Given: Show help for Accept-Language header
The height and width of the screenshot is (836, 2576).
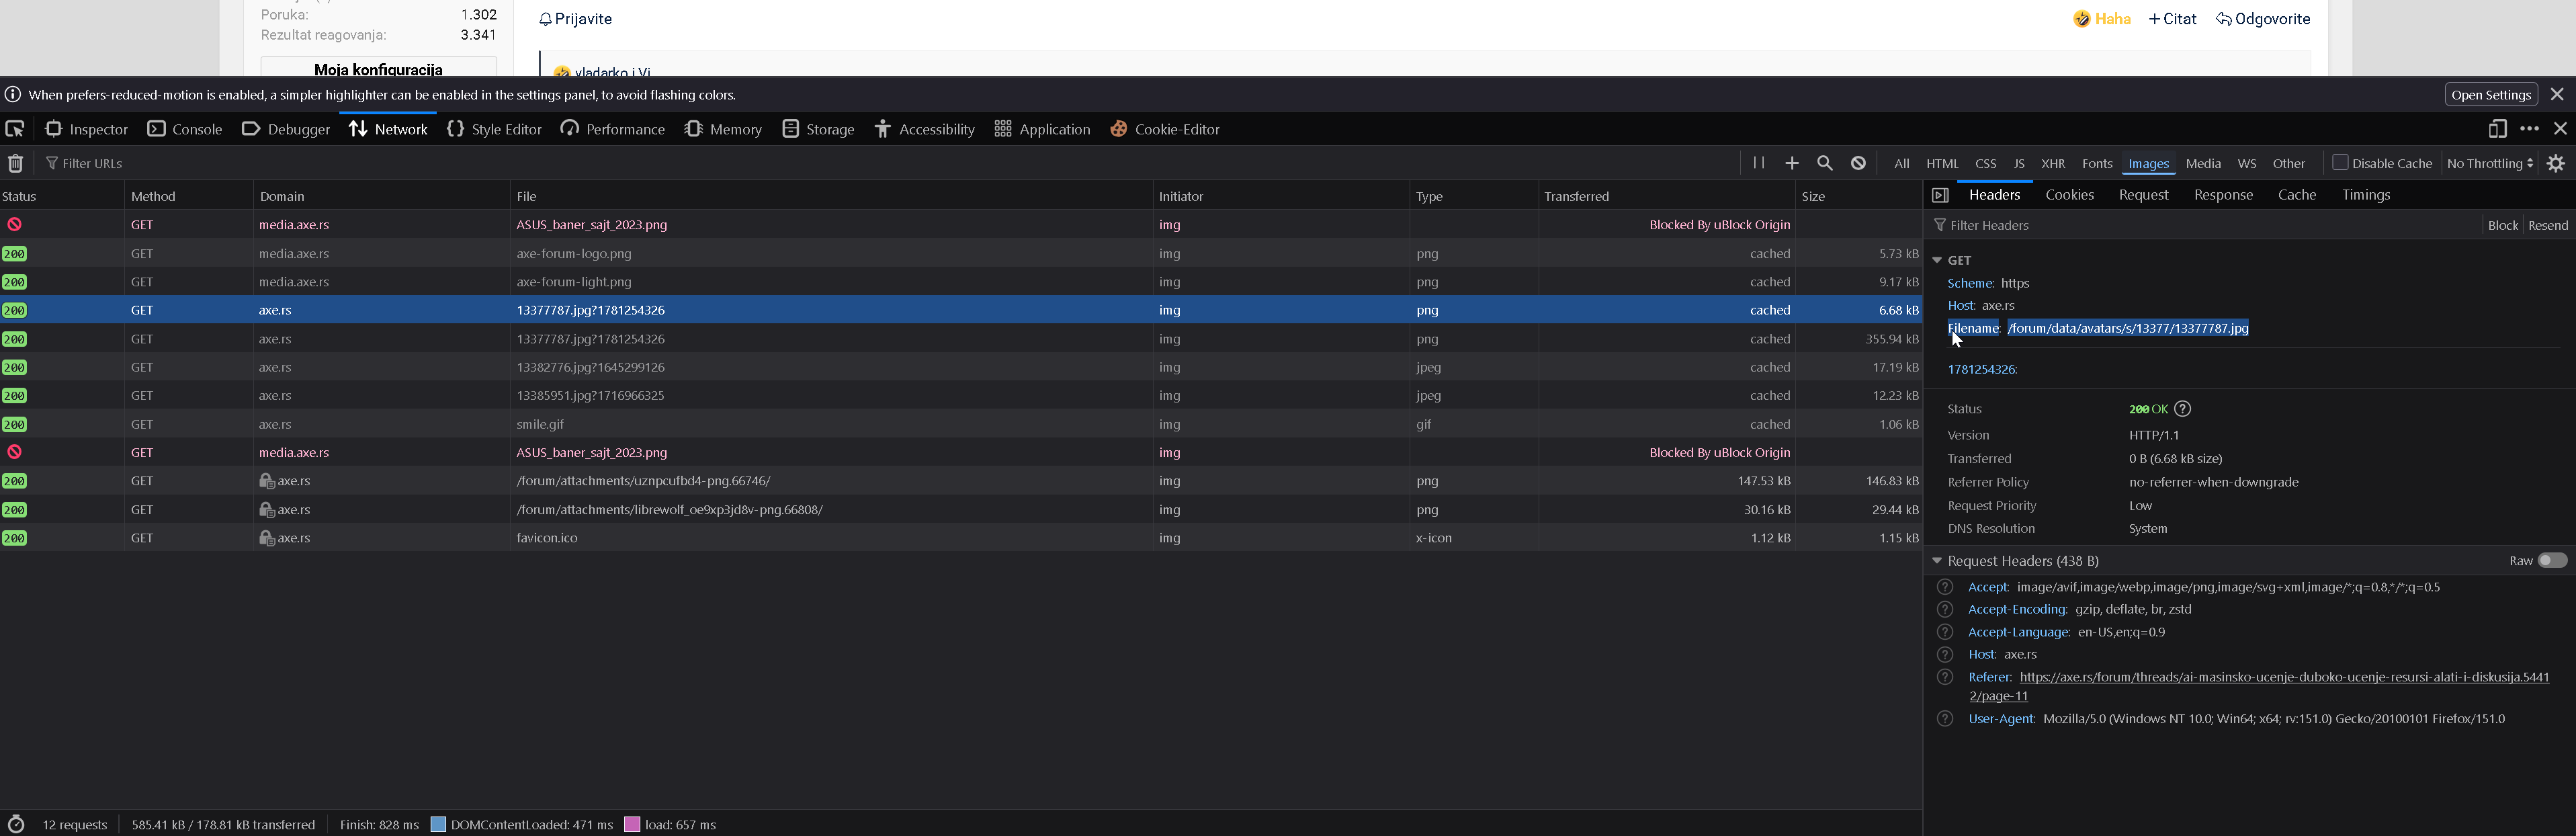Looking at the screenshot, I should (x=1945, y=632).
